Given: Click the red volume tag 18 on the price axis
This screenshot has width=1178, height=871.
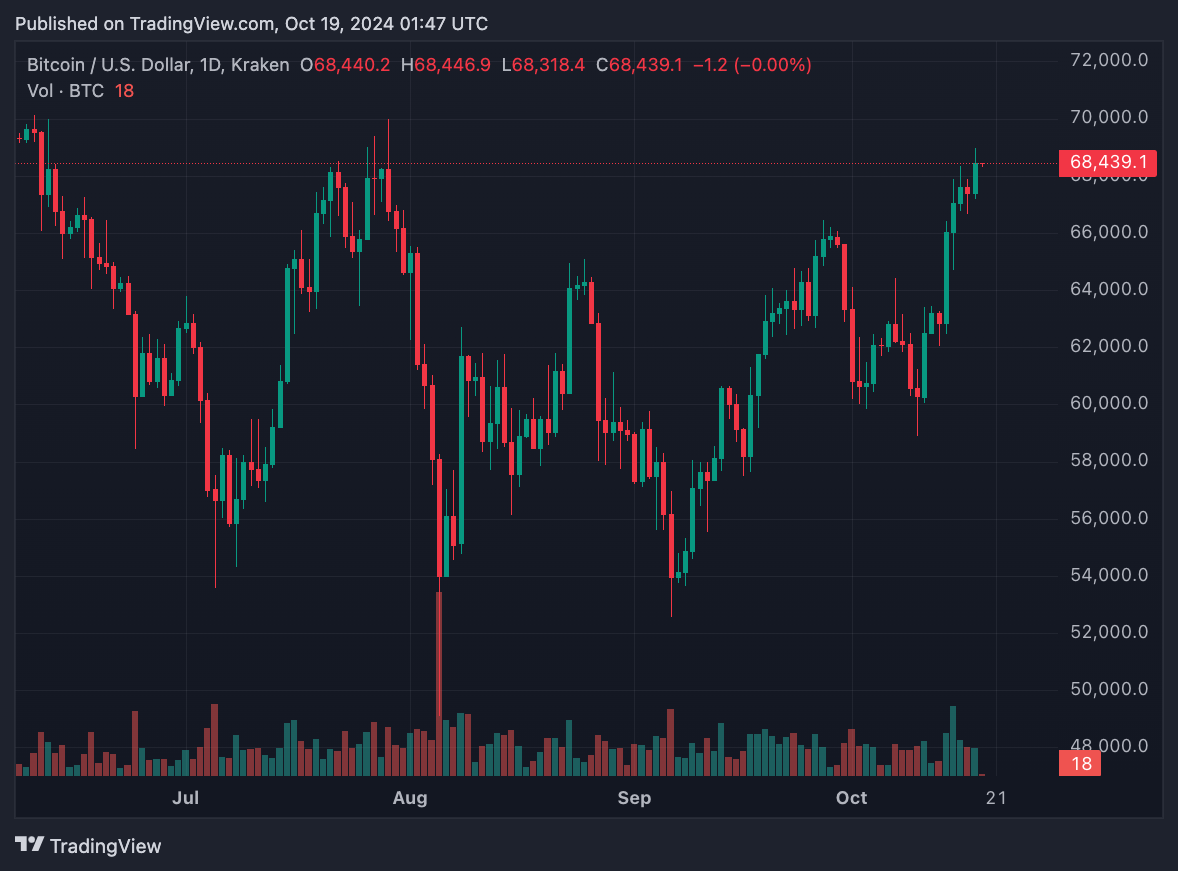Looking at the screenshot, I should pyautogui.click(x=1080, y=764).
